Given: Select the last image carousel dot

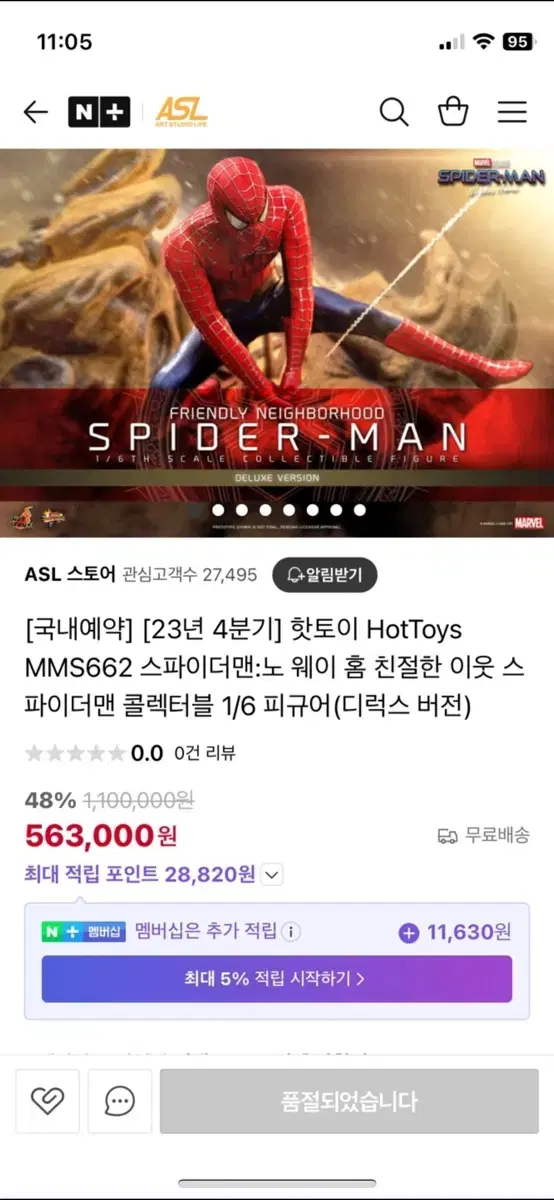Looking at the screenshot, I should tap(360, 510).
